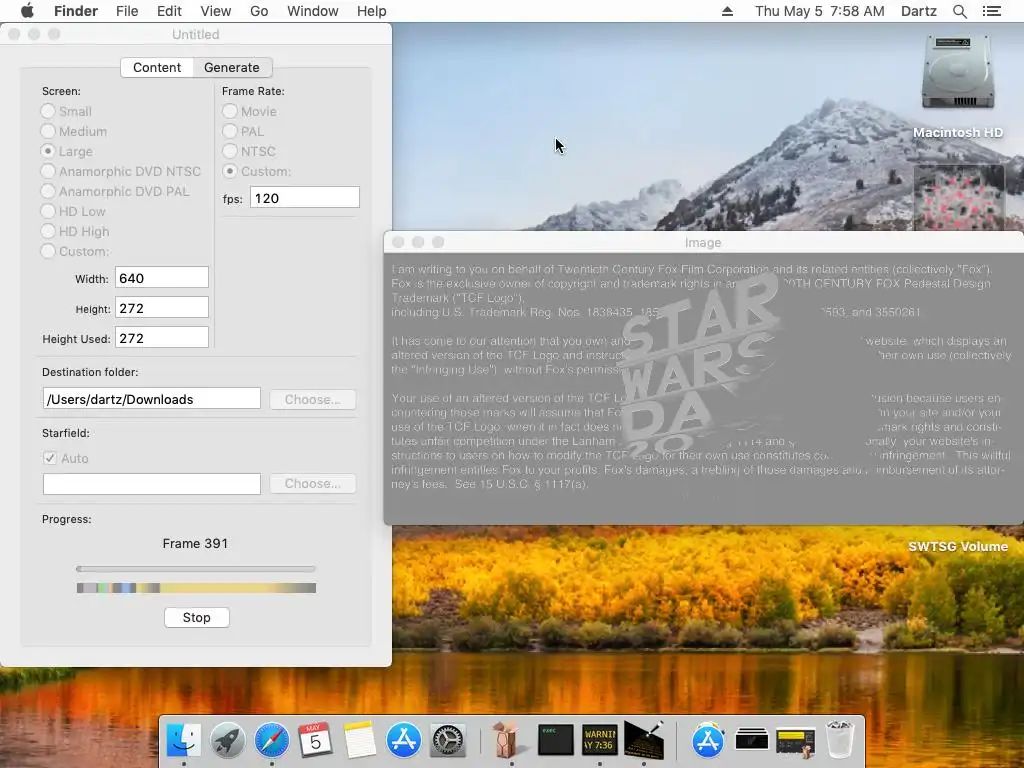Open Spotlight search magnifier
1024x768 pixels.
(x=959, y=11)
